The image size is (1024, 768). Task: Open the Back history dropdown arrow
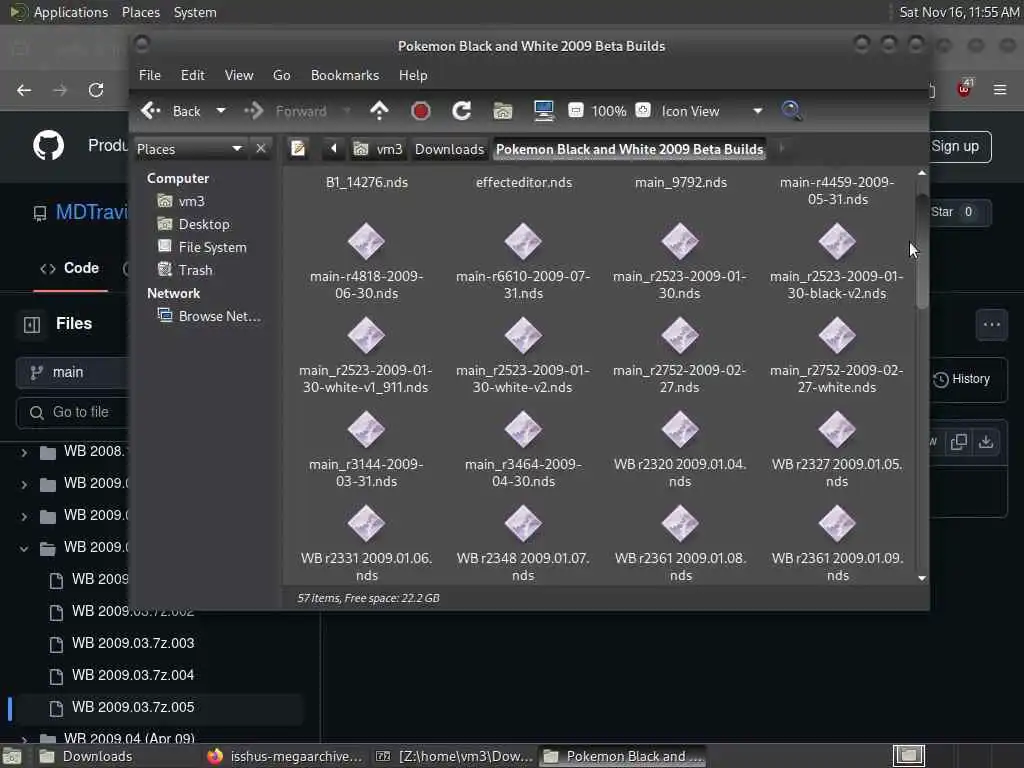tap(221, 111)
